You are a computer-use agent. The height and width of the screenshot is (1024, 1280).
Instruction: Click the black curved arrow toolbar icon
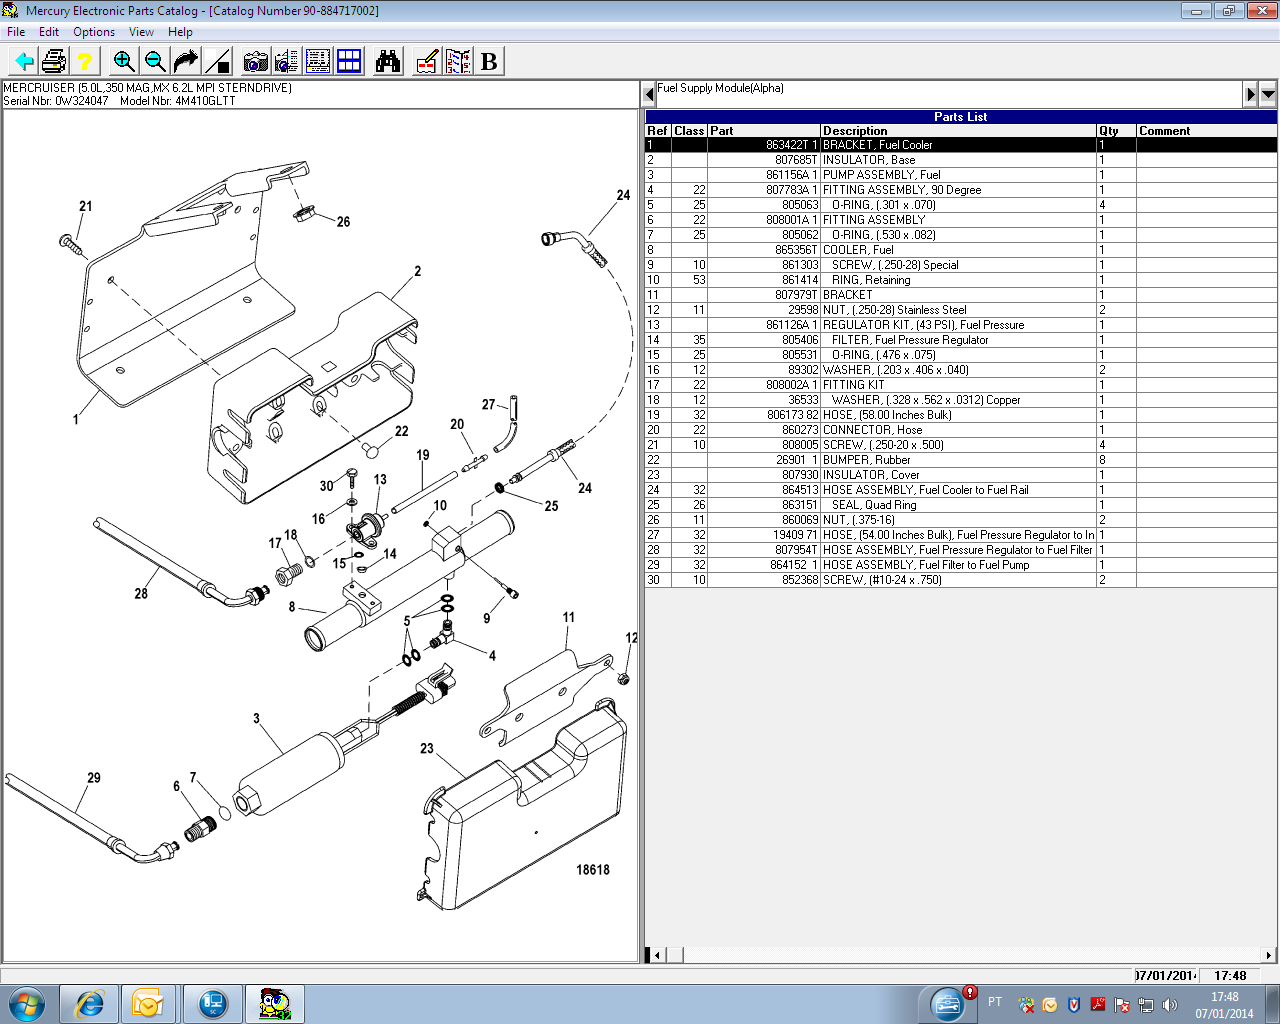click(x=186, y=62)
